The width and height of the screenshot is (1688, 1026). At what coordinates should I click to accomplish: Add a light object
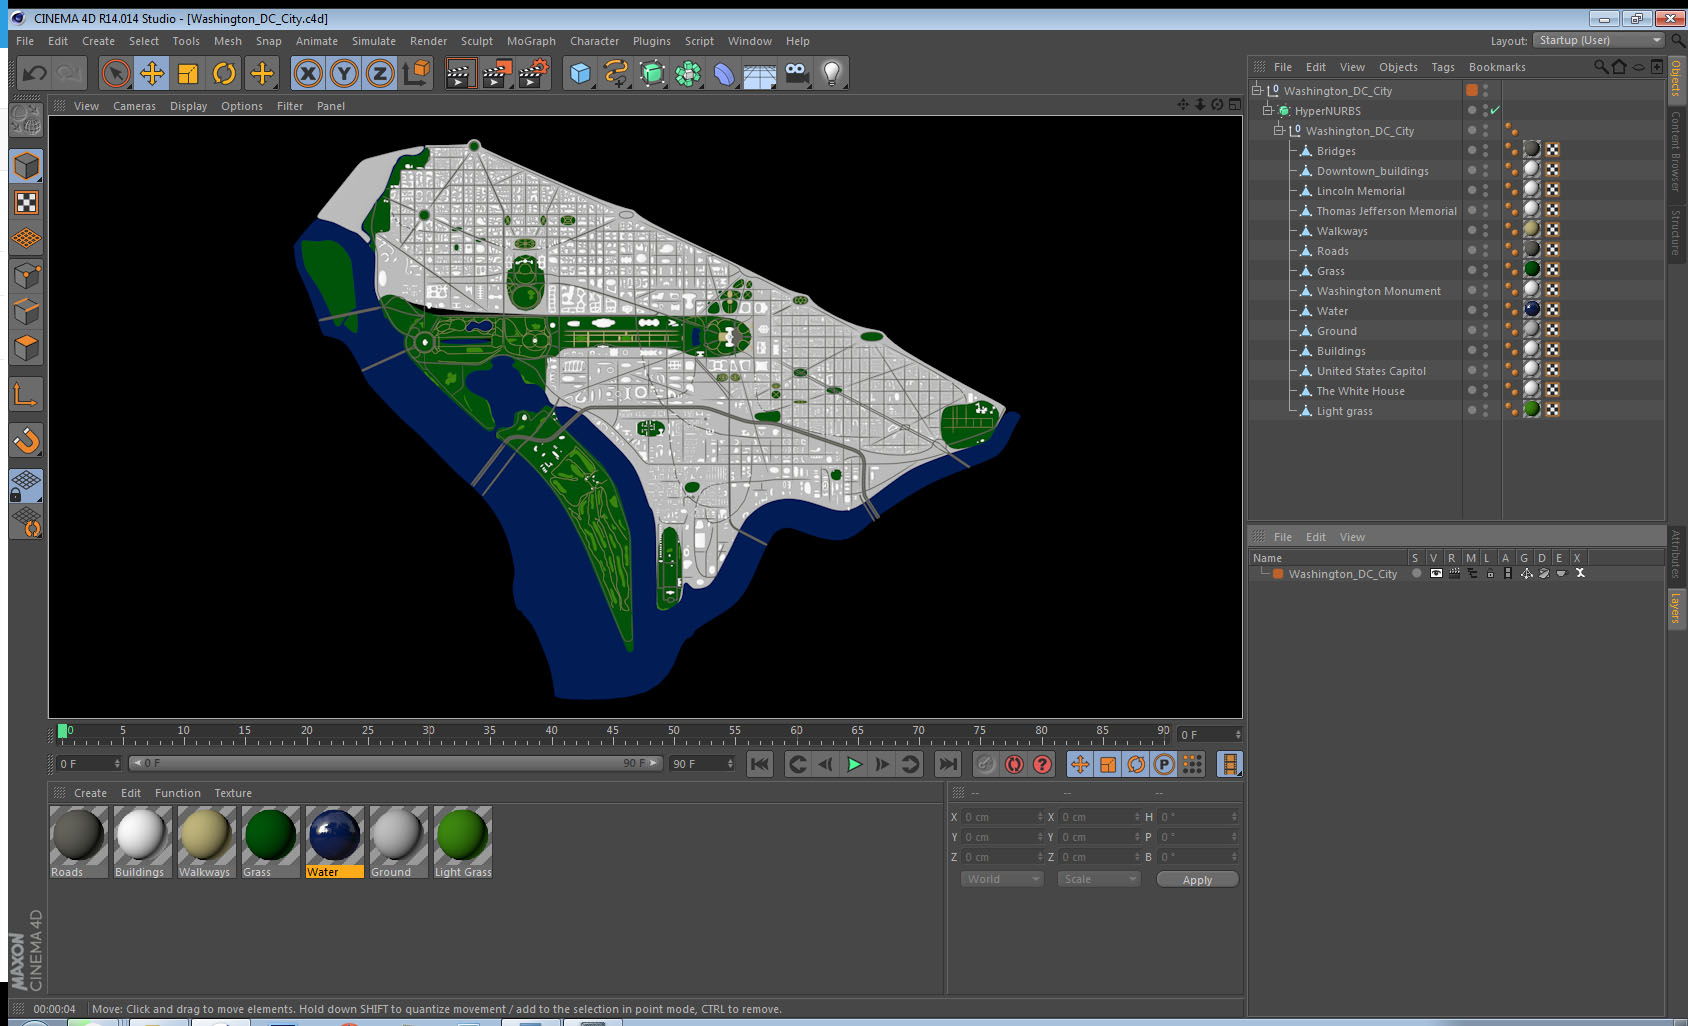[x=832, y=73]
